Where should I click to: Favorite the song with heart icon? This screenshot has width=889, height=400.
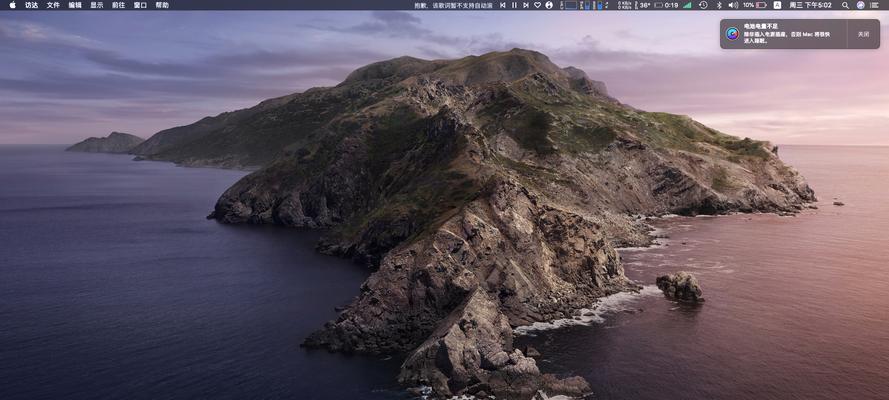point(537,5)
